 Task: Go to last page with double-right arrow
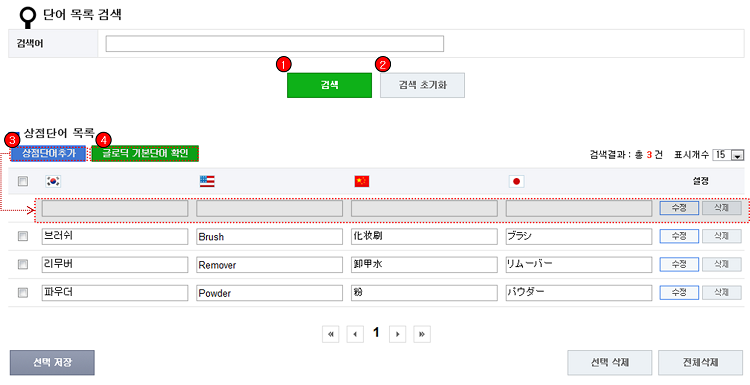[422, 334]
